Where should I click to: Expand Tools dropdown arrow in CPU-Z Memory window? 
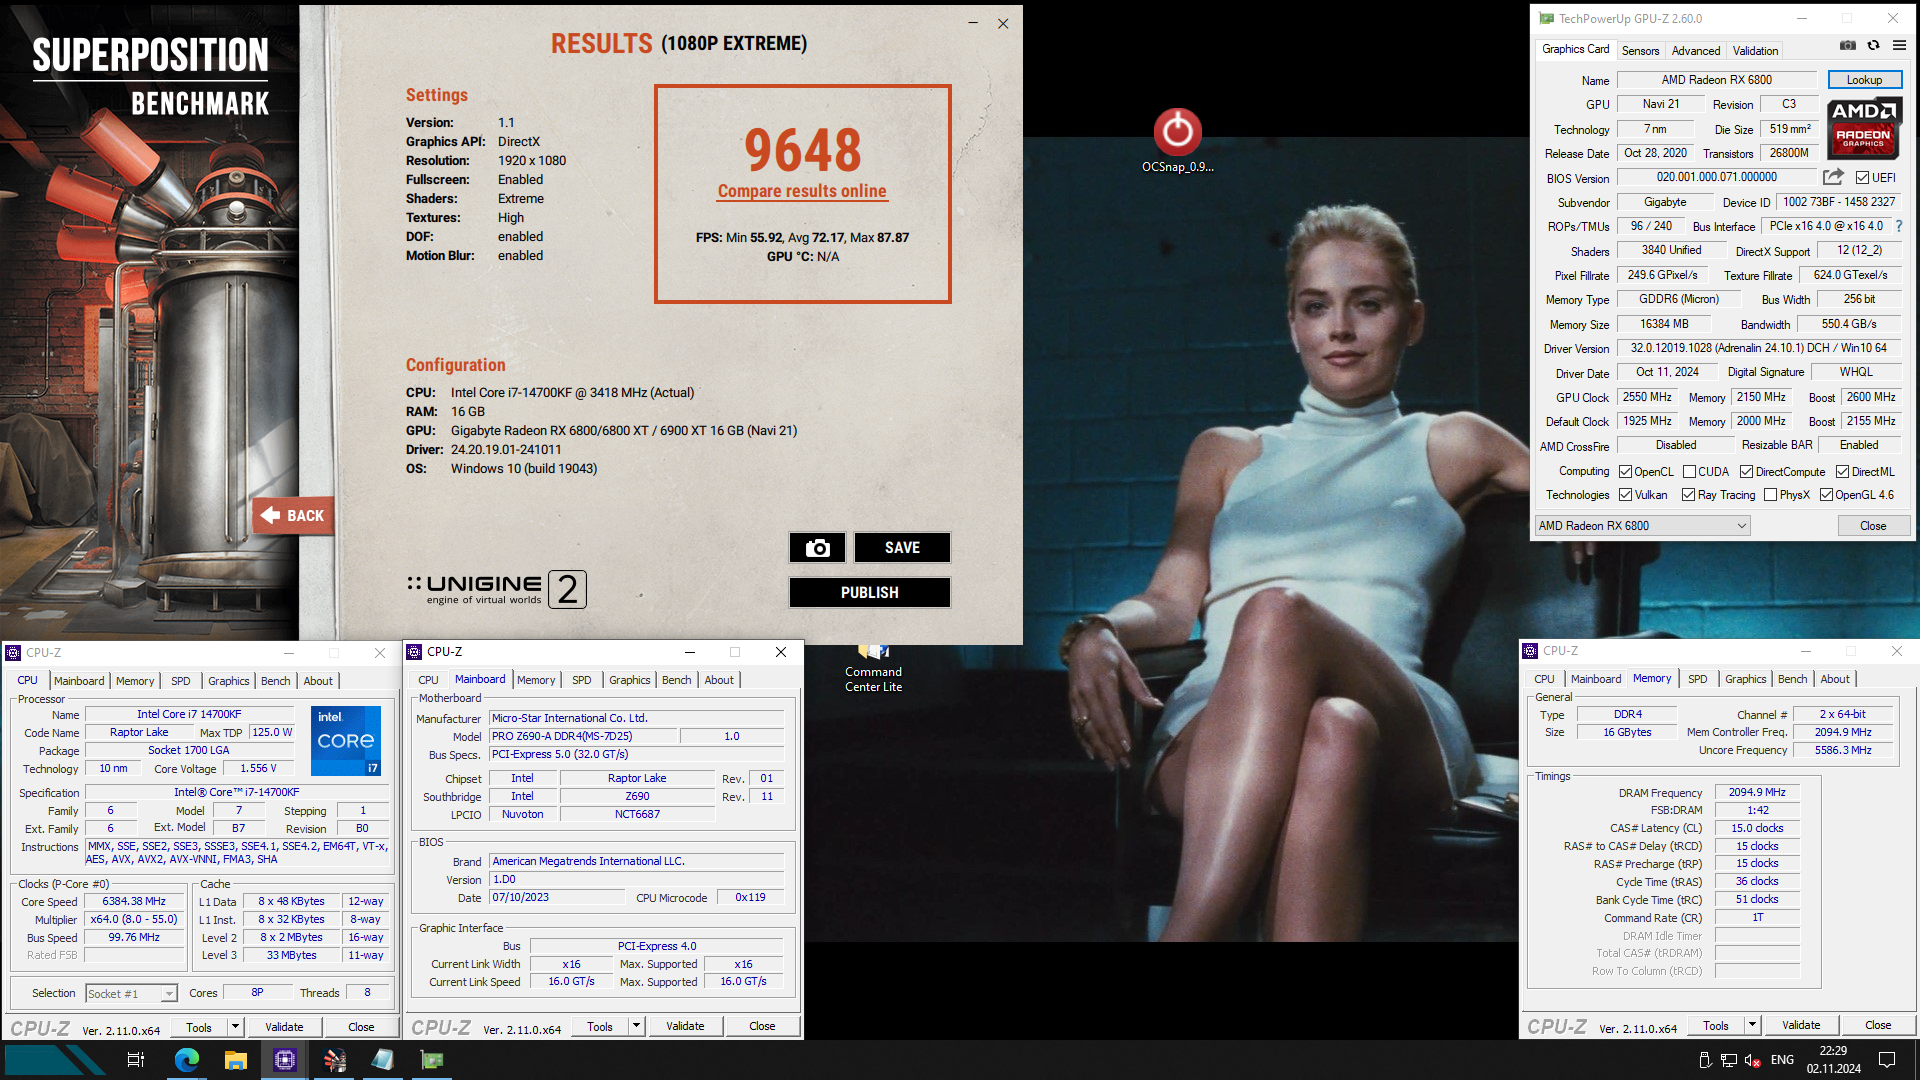click(1752, 1025)
